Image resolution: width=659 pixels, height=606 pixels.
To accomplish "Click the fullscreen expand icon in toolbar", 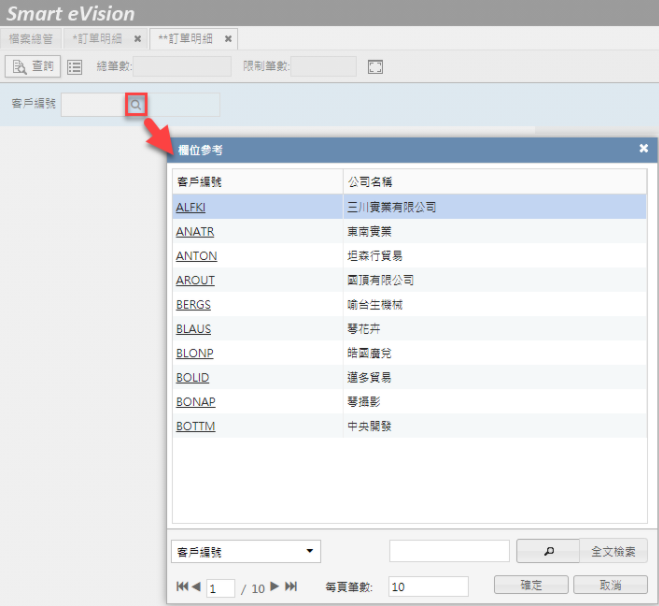I will coord(376,67).
